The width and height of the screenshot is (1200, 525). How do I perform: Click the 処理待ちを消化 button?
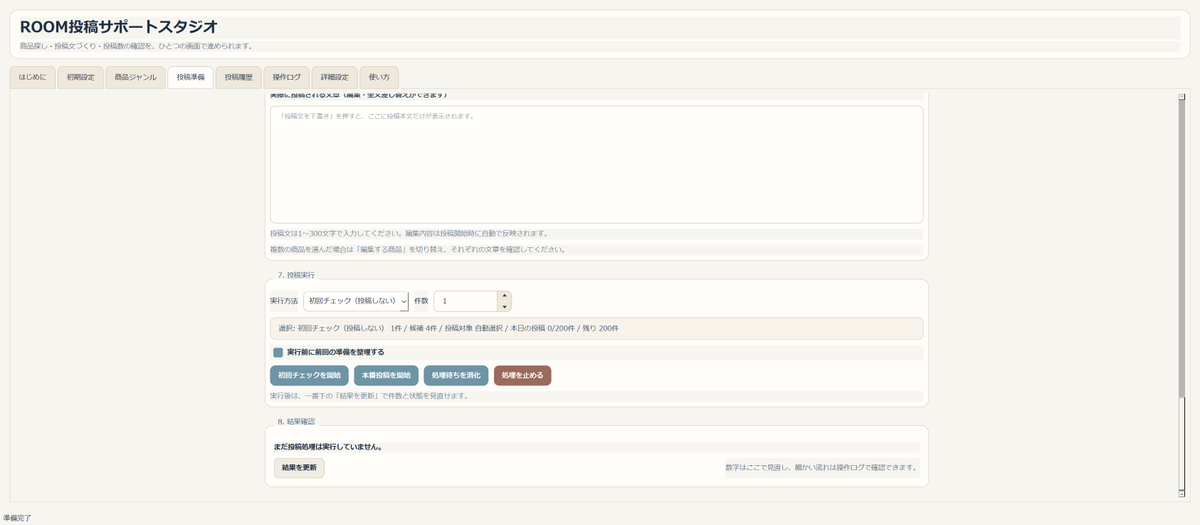[456, 375]
